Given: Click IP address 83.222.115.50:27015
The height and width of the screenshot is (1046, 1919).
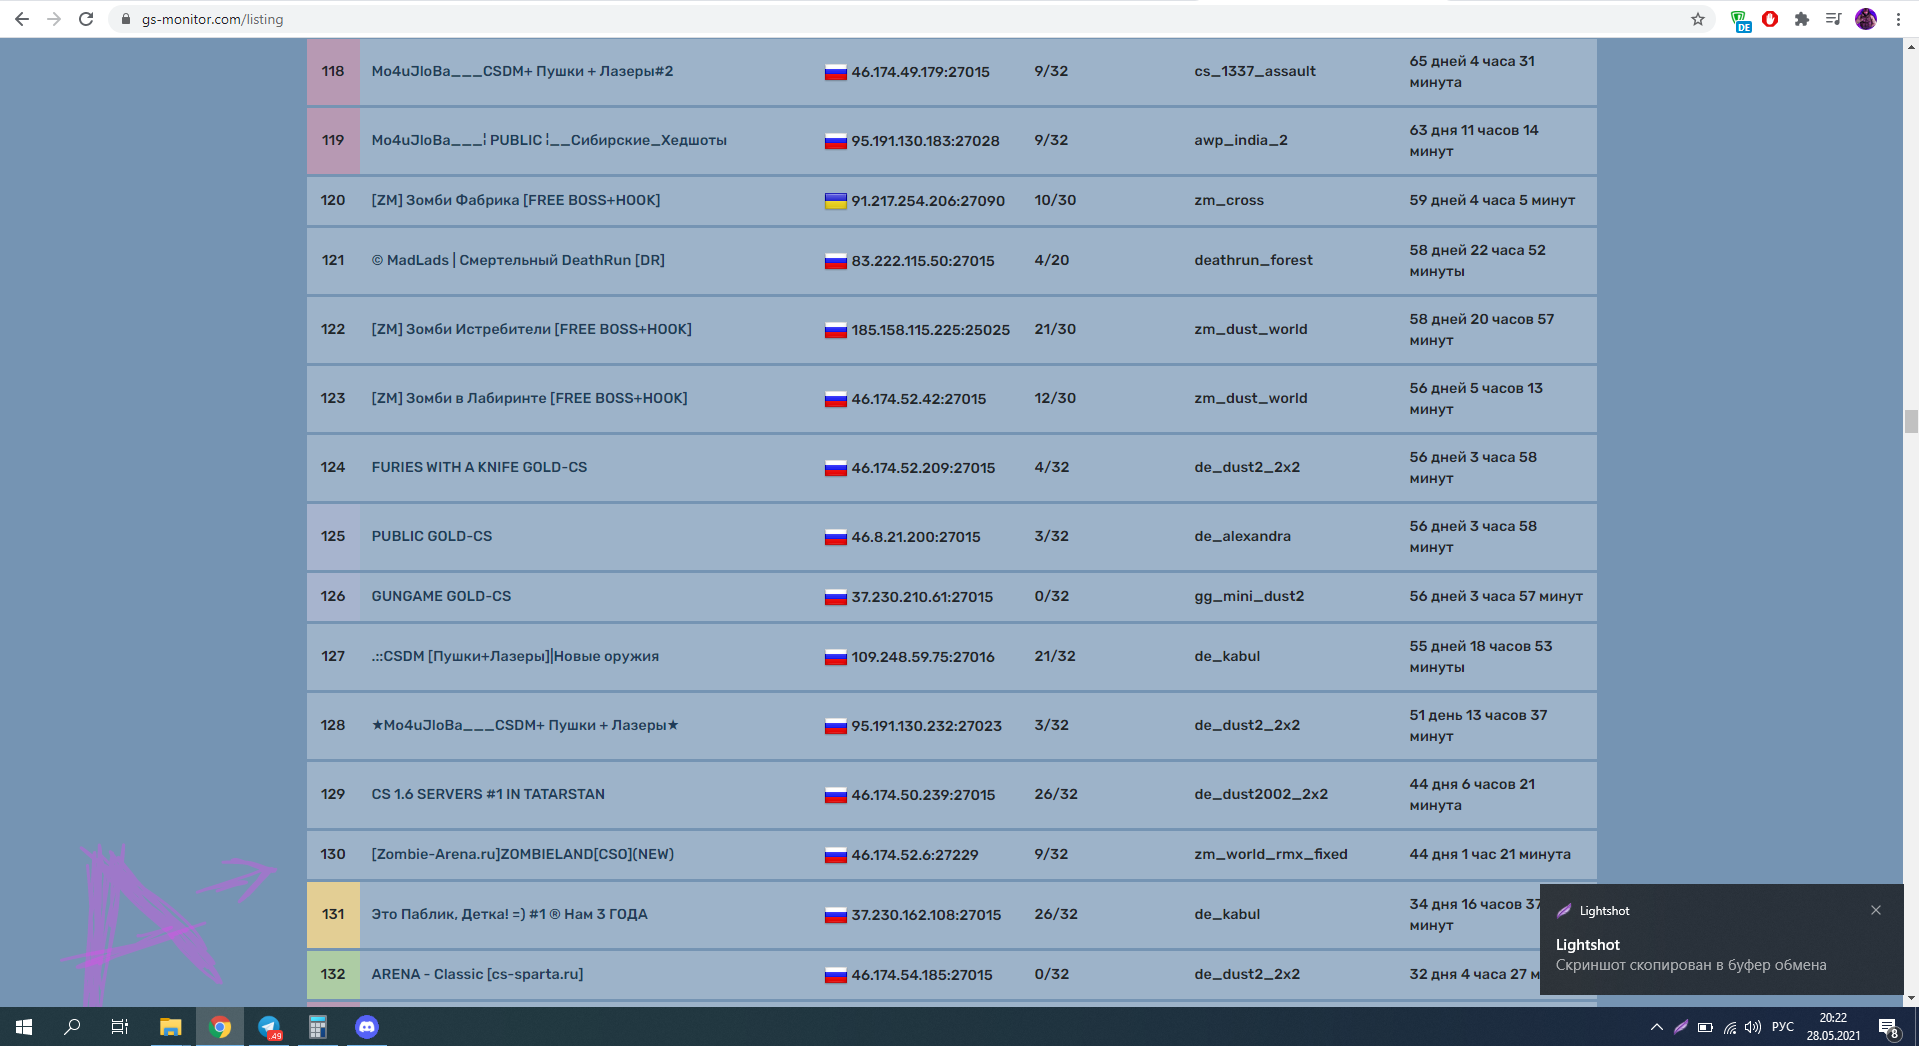Looking at the screenshot, I should click(923, 261).
